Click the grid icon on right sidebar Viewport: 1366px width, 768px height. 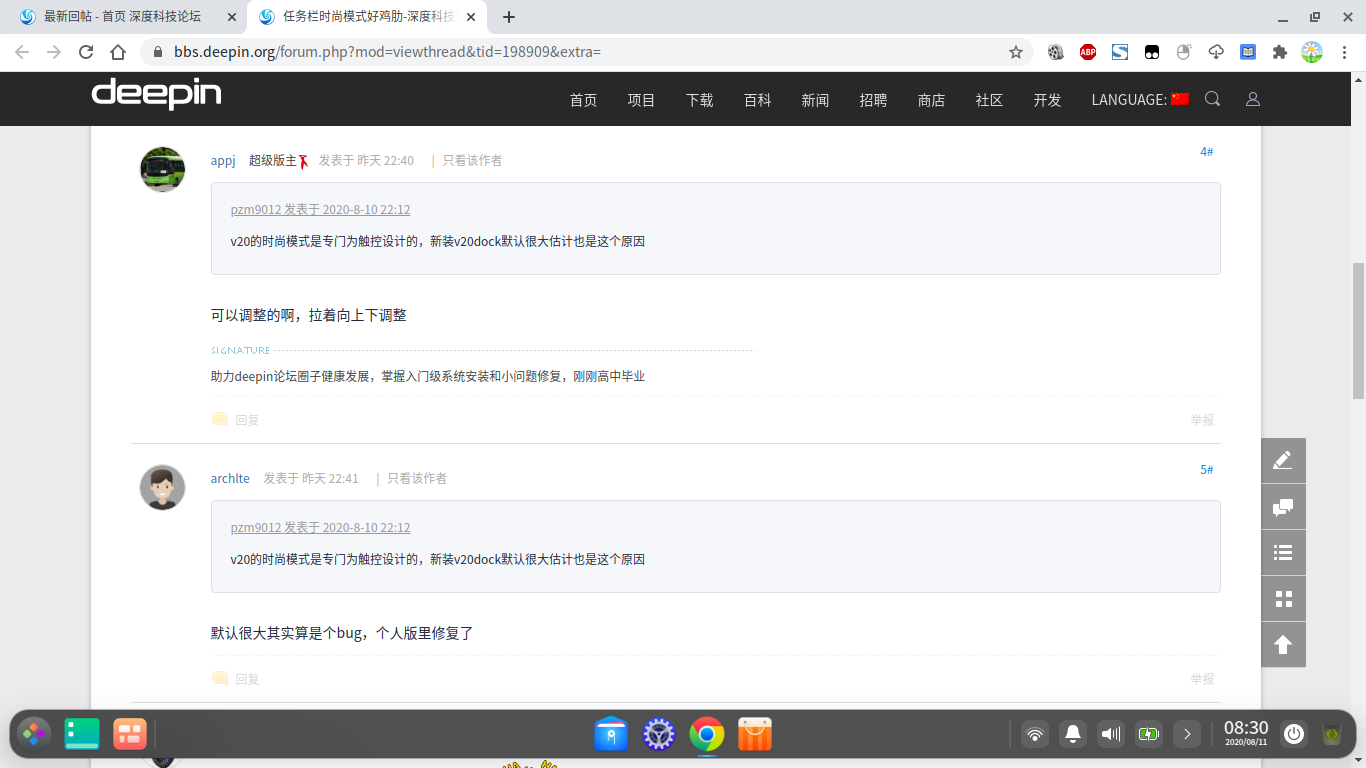tap(1283, 599)
